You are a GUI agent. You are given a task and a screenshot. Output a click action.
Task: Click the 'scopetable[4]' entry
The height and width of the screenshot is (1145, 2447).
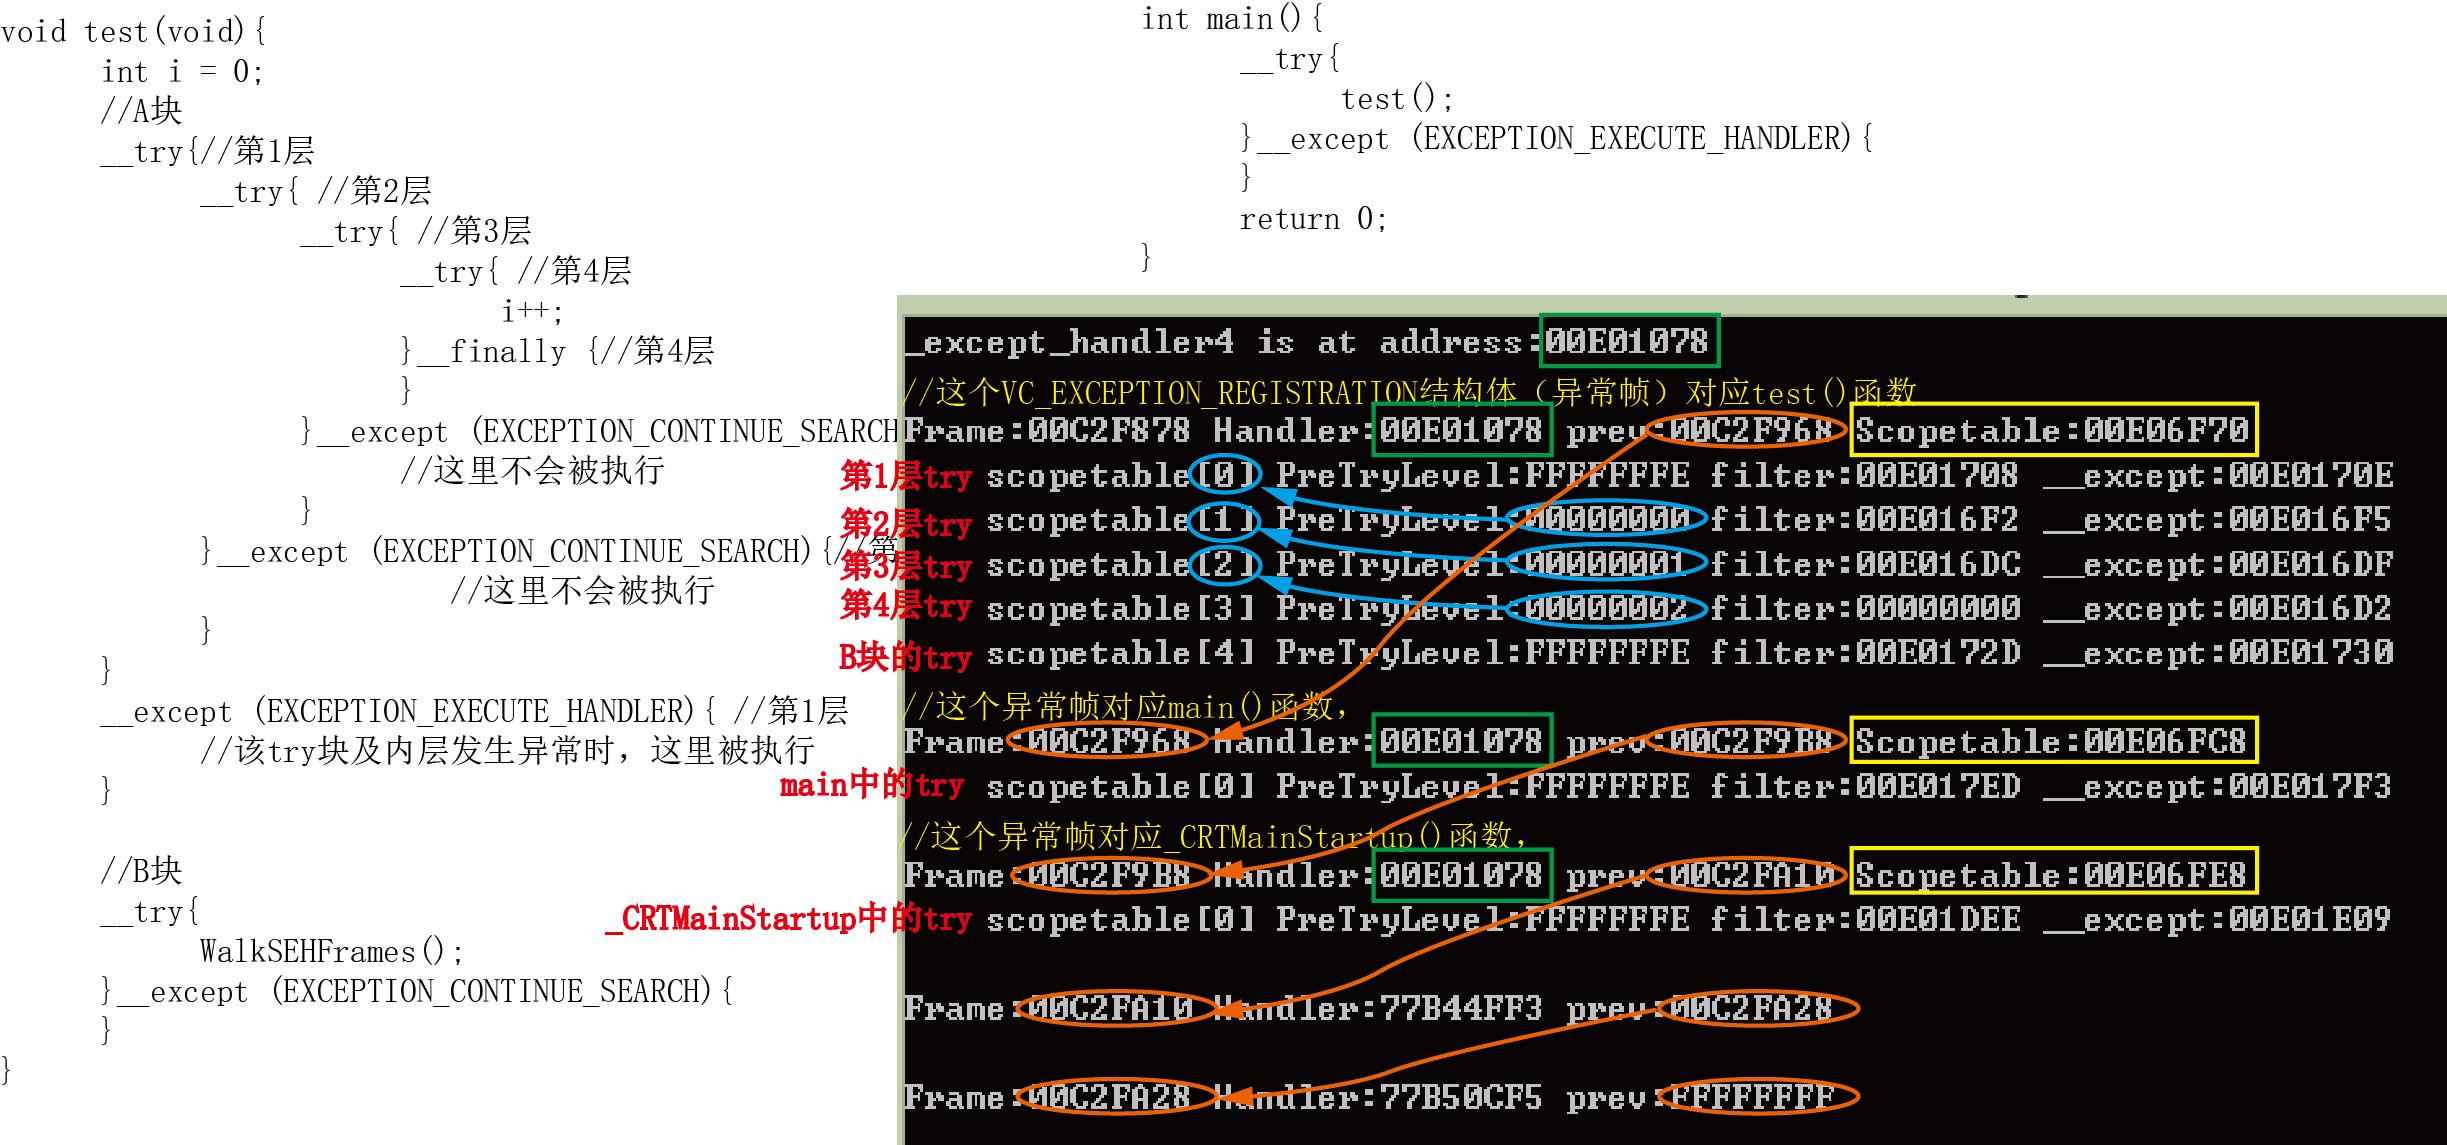coord(1121,653)
